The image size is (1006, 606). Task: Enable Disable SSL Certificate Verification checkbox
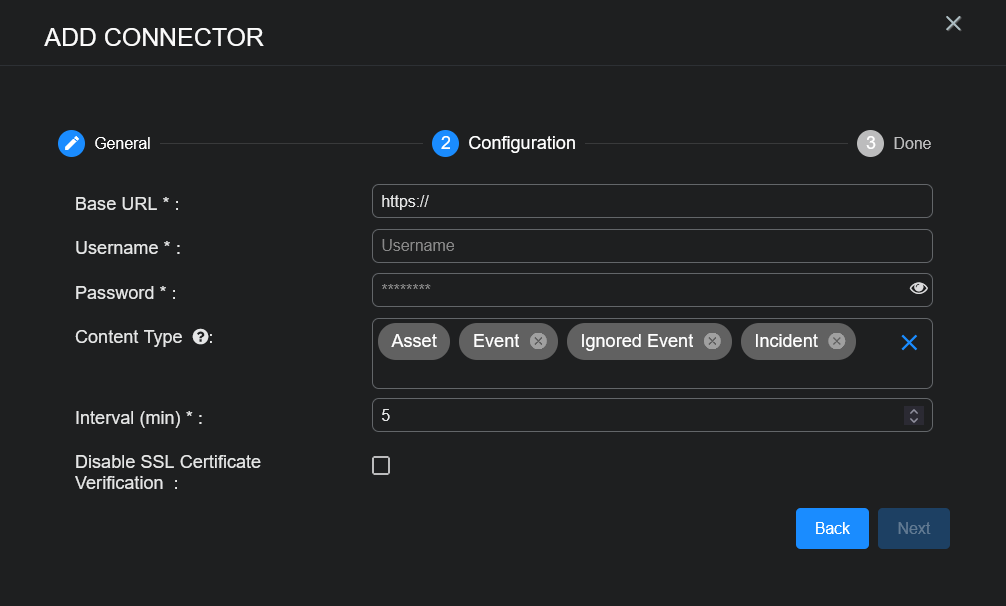[x=381, y=465]
